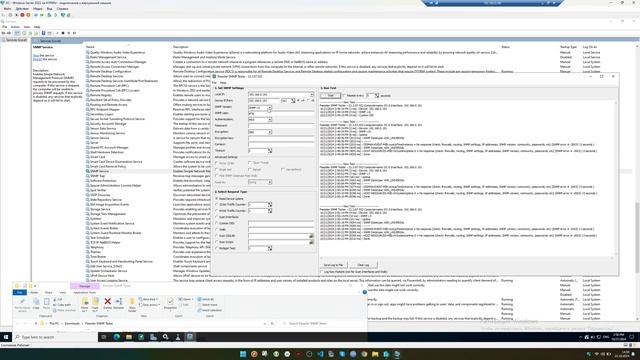Click the device Port spinner arrows
Image resolution: width=640 pixels, height=360 pixels.
(x=293, y=100)
